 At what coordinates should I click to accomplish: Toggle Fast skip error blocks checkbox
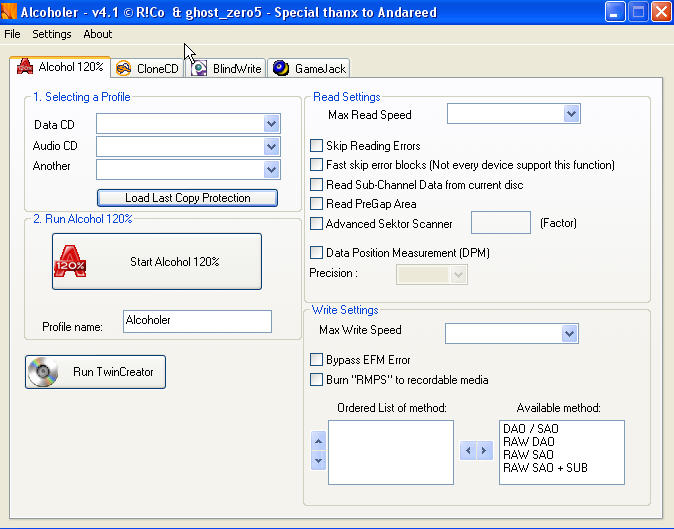tap(316, 165)
